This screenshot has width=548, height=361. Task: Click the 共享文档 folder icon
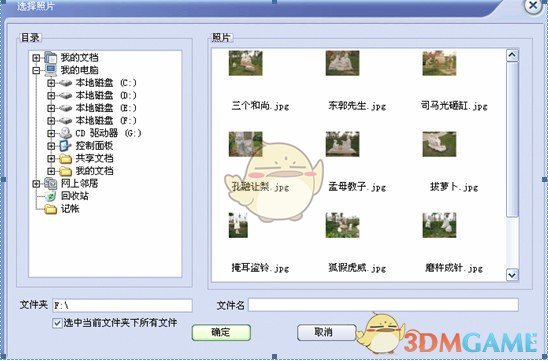tap(65, 159)
